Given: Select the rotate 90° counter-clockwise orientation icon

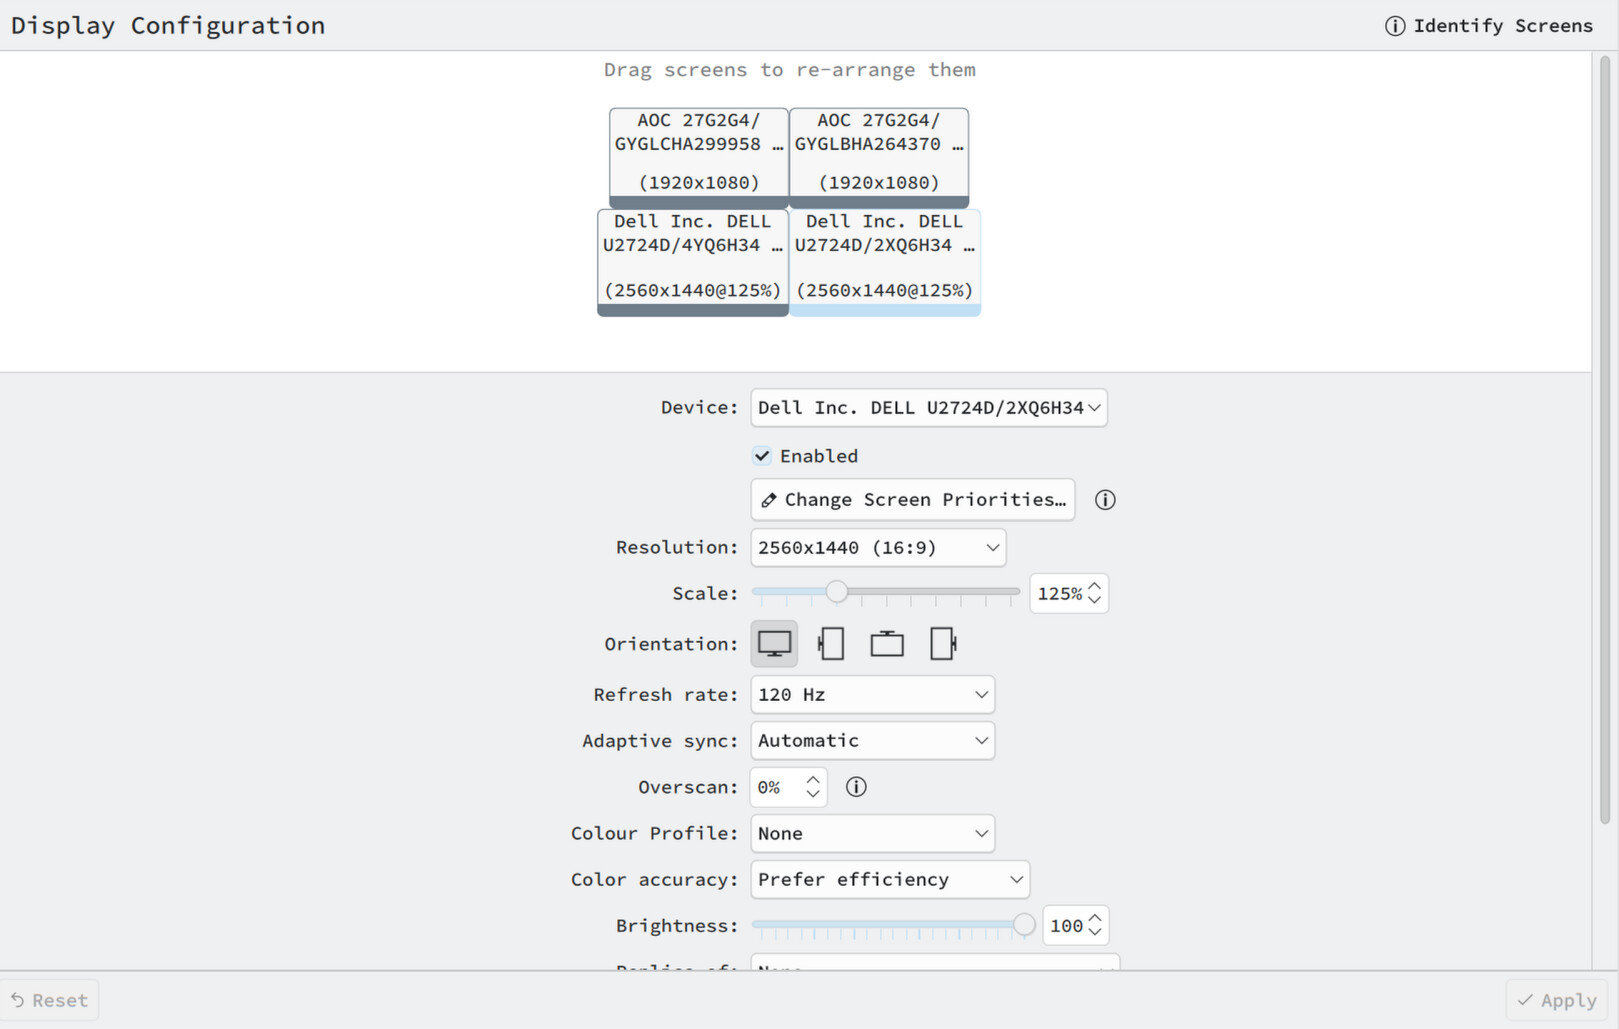Looking at the screenshot, I should (831, 644).
